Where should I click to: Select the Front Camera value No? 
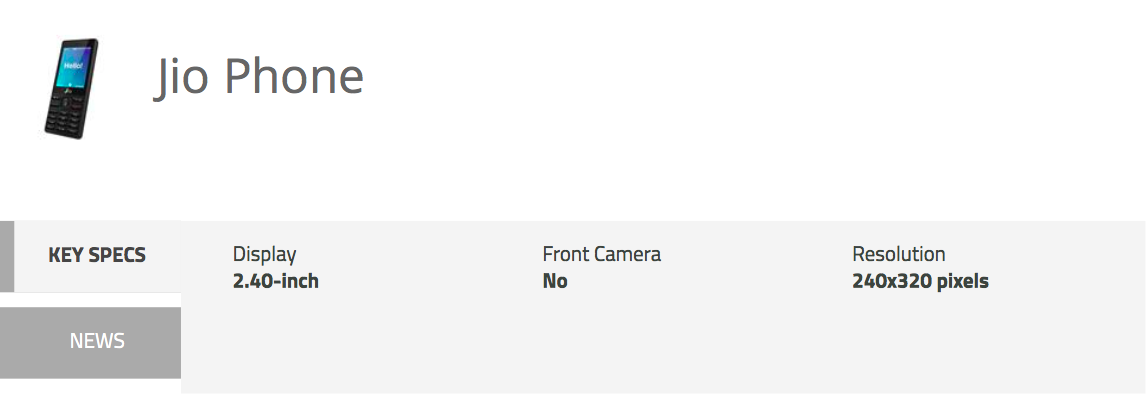(555, 281)
